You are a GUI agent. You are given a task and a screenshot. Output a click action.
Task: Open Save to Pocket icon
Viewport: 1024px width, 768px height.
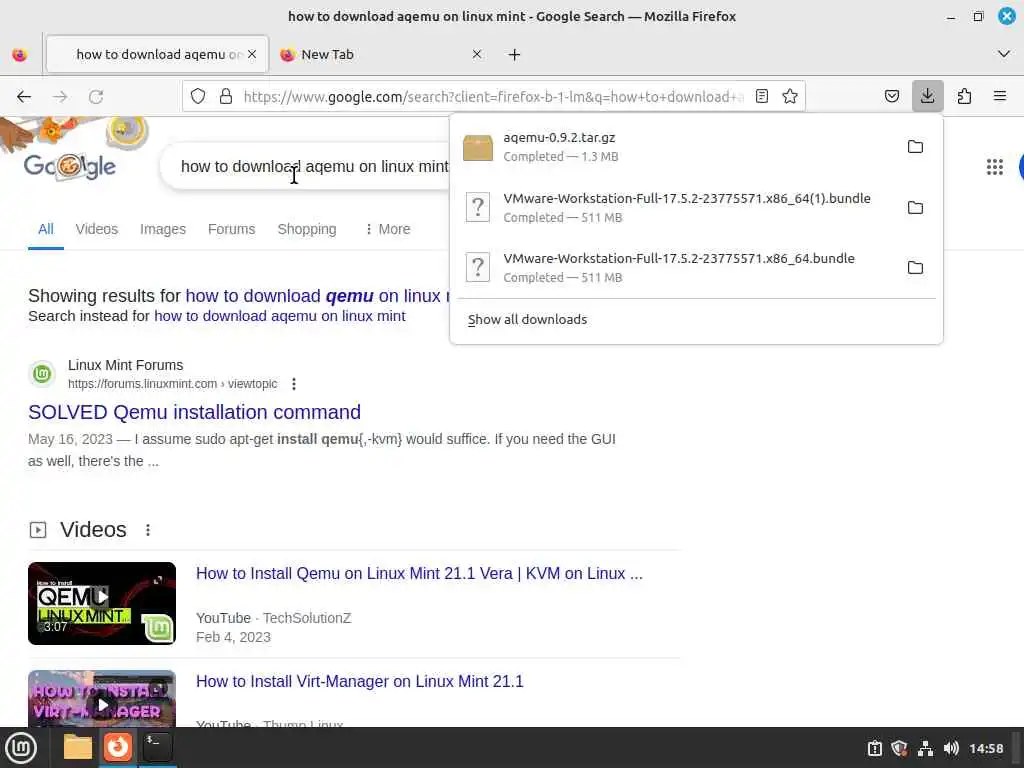[x=891, y=97]
